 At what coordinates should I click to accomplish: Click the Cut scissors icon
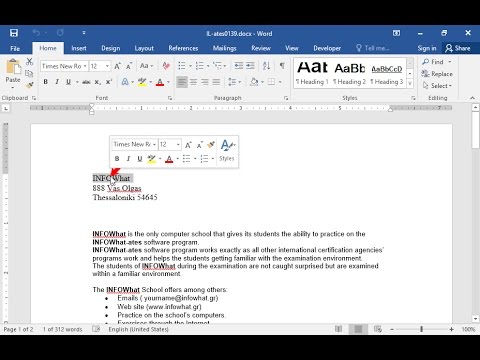click(30, 61)
